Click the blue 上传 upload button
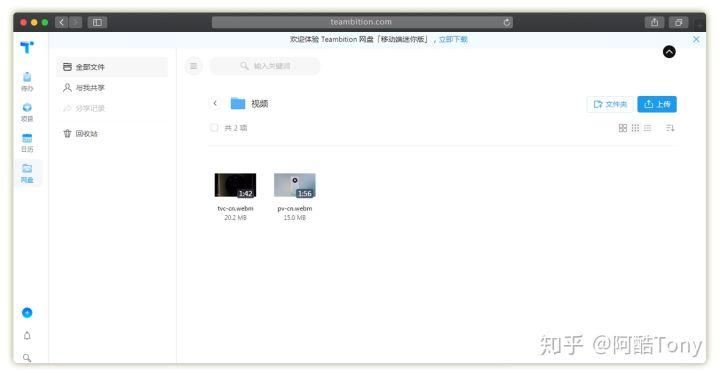 click(x=657, y=104)
